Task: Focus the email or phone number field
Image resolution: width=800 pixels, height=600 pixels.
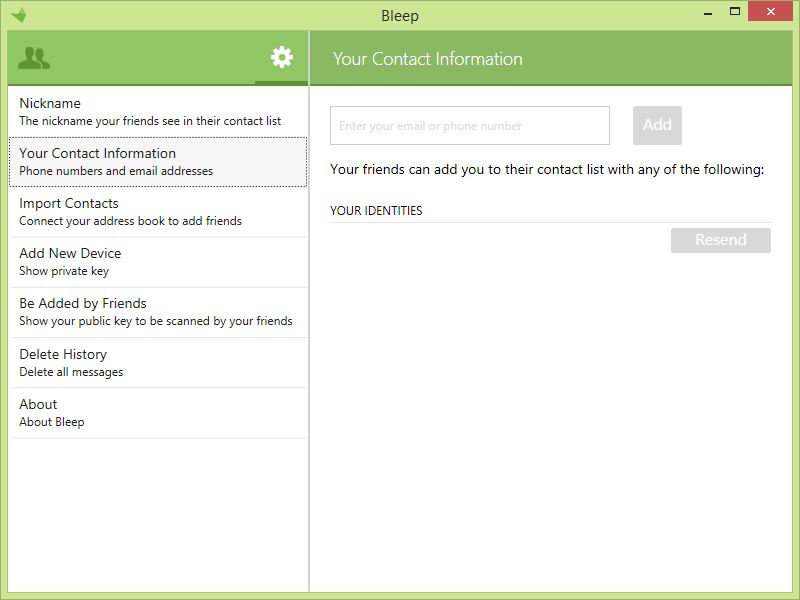Action: (x=470, y=126)
